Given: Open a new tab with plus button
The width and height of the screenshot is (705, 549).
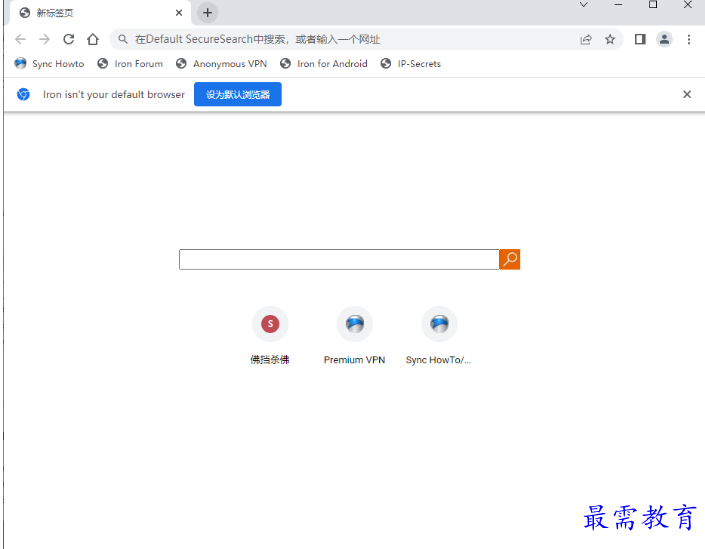Looking at the screenshot, I should point(207,13).
